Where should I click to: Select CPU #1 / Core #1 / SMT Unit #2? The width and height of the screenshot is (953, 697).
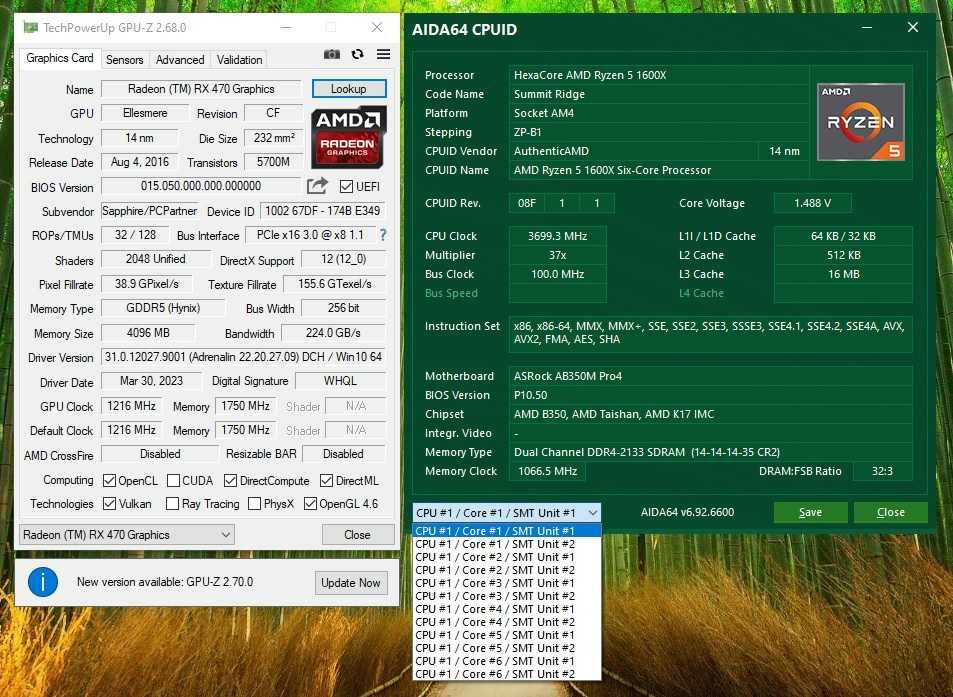(x=507, y=544)
